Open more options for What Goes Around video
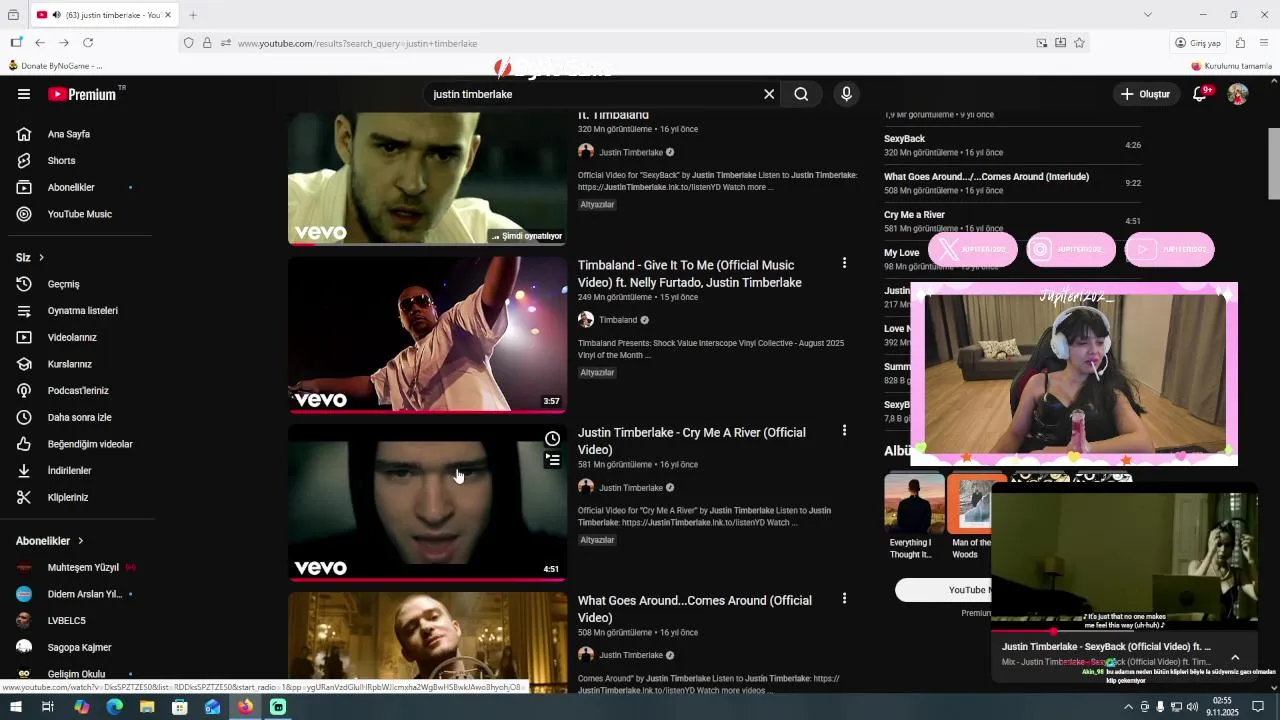Viewport: 1280px width, 720px height. point(844,598)
